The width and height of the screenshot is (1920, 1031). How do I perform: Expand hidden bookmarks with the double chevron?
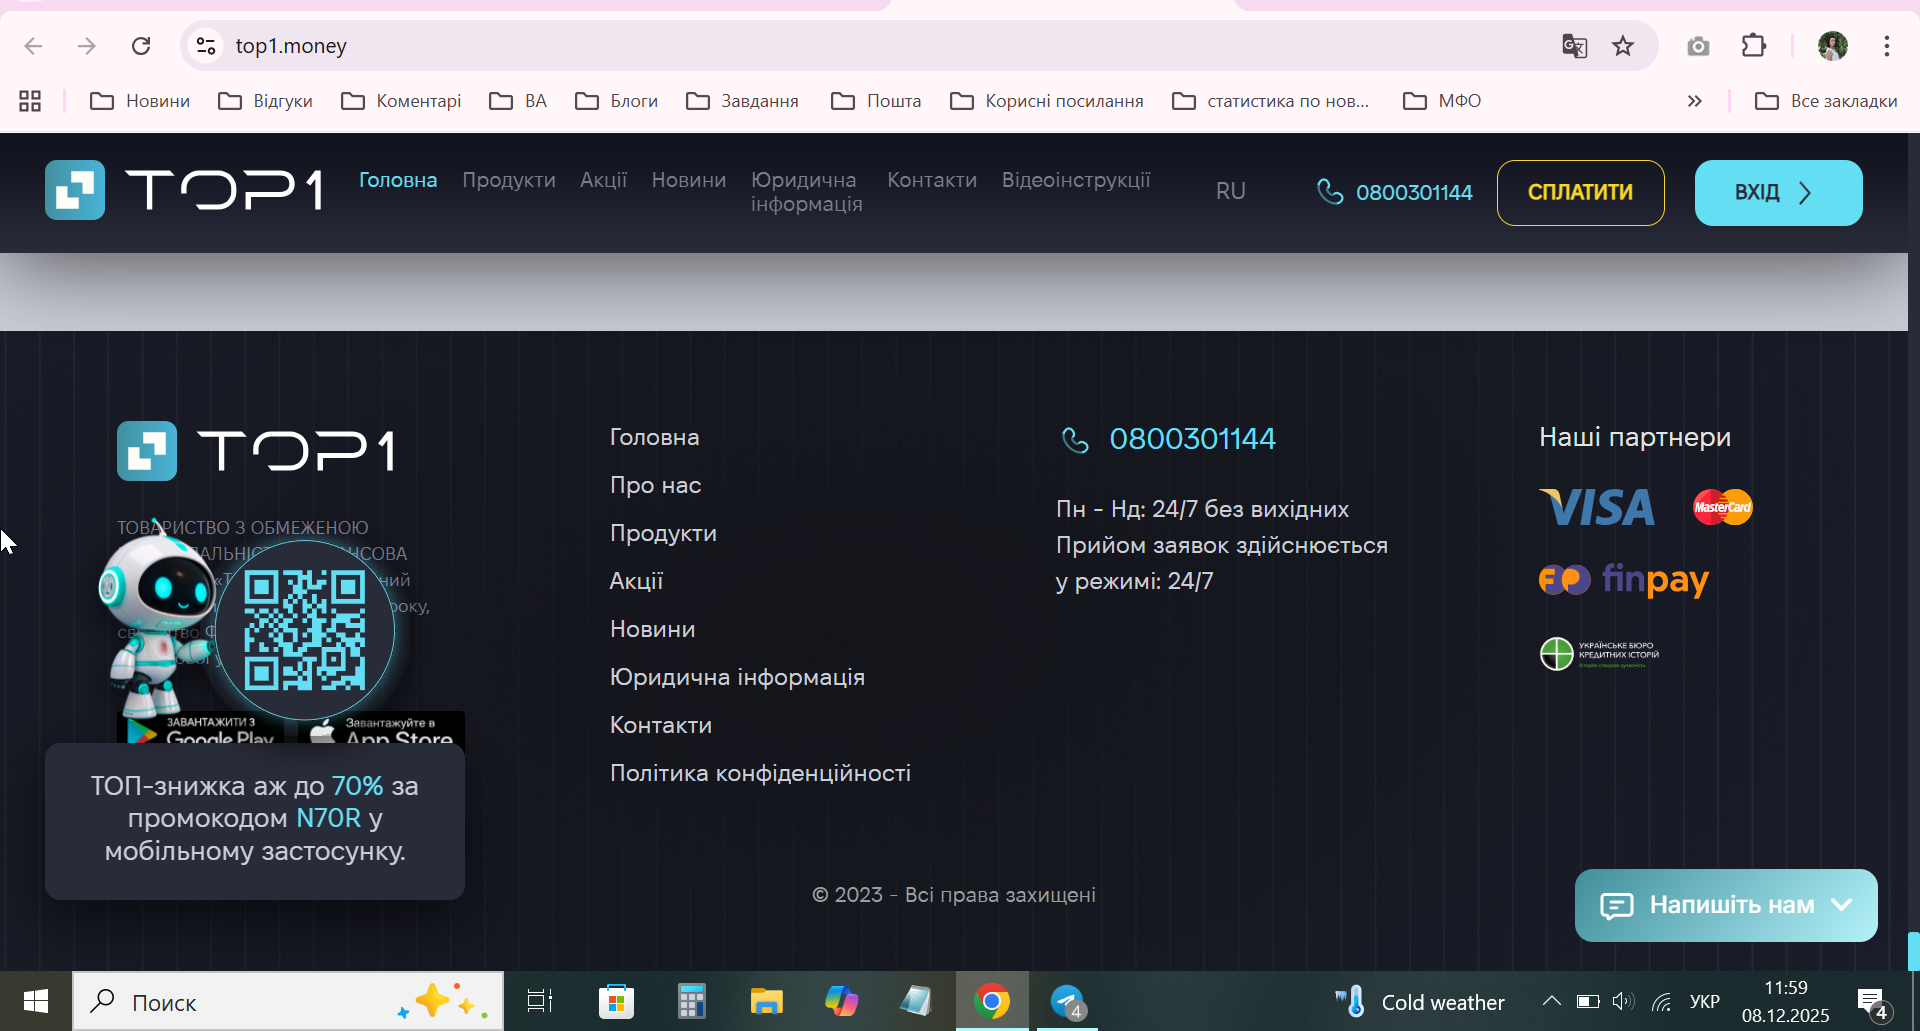point(1694,101)
